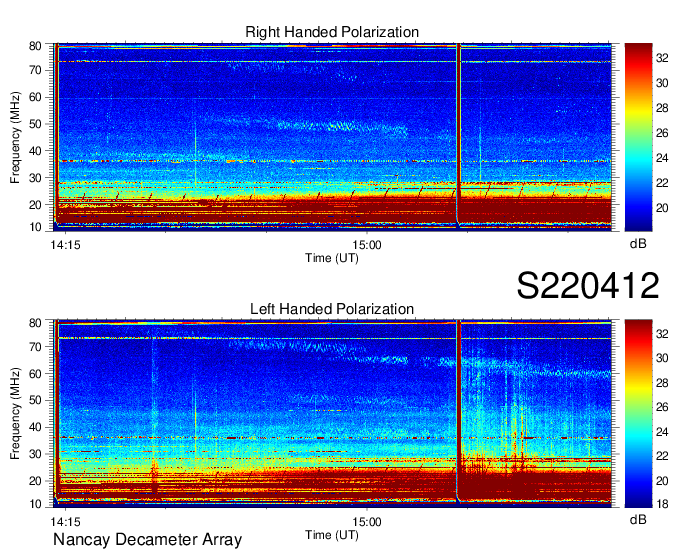Click the 20 MHz tick on Right Handed plot

point(35,205)
